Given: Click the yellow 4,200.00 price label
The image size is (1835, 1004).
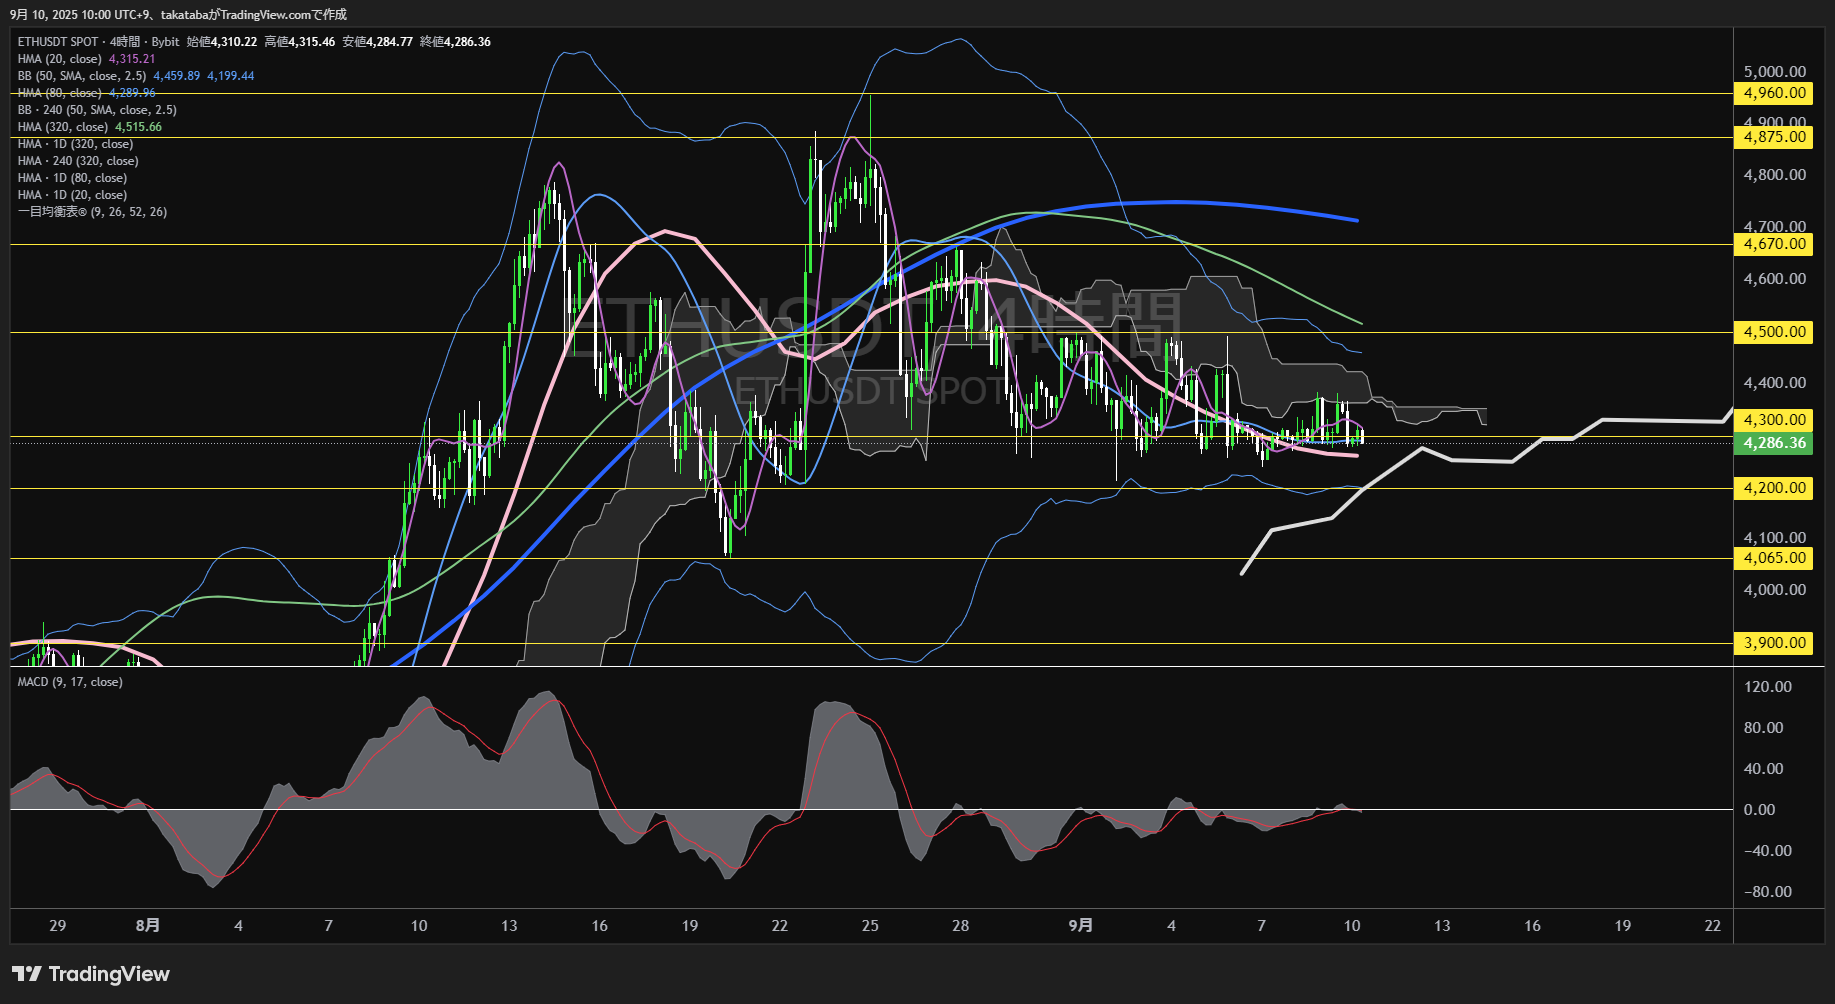Looking at the screenshot, I should 1774,488.
